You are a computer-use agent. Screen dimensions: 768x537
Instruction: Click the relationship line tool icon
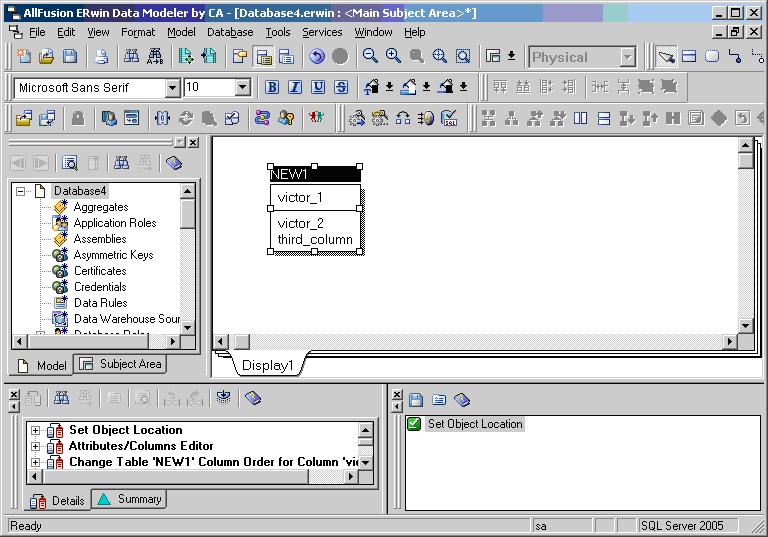click(735, 57)
